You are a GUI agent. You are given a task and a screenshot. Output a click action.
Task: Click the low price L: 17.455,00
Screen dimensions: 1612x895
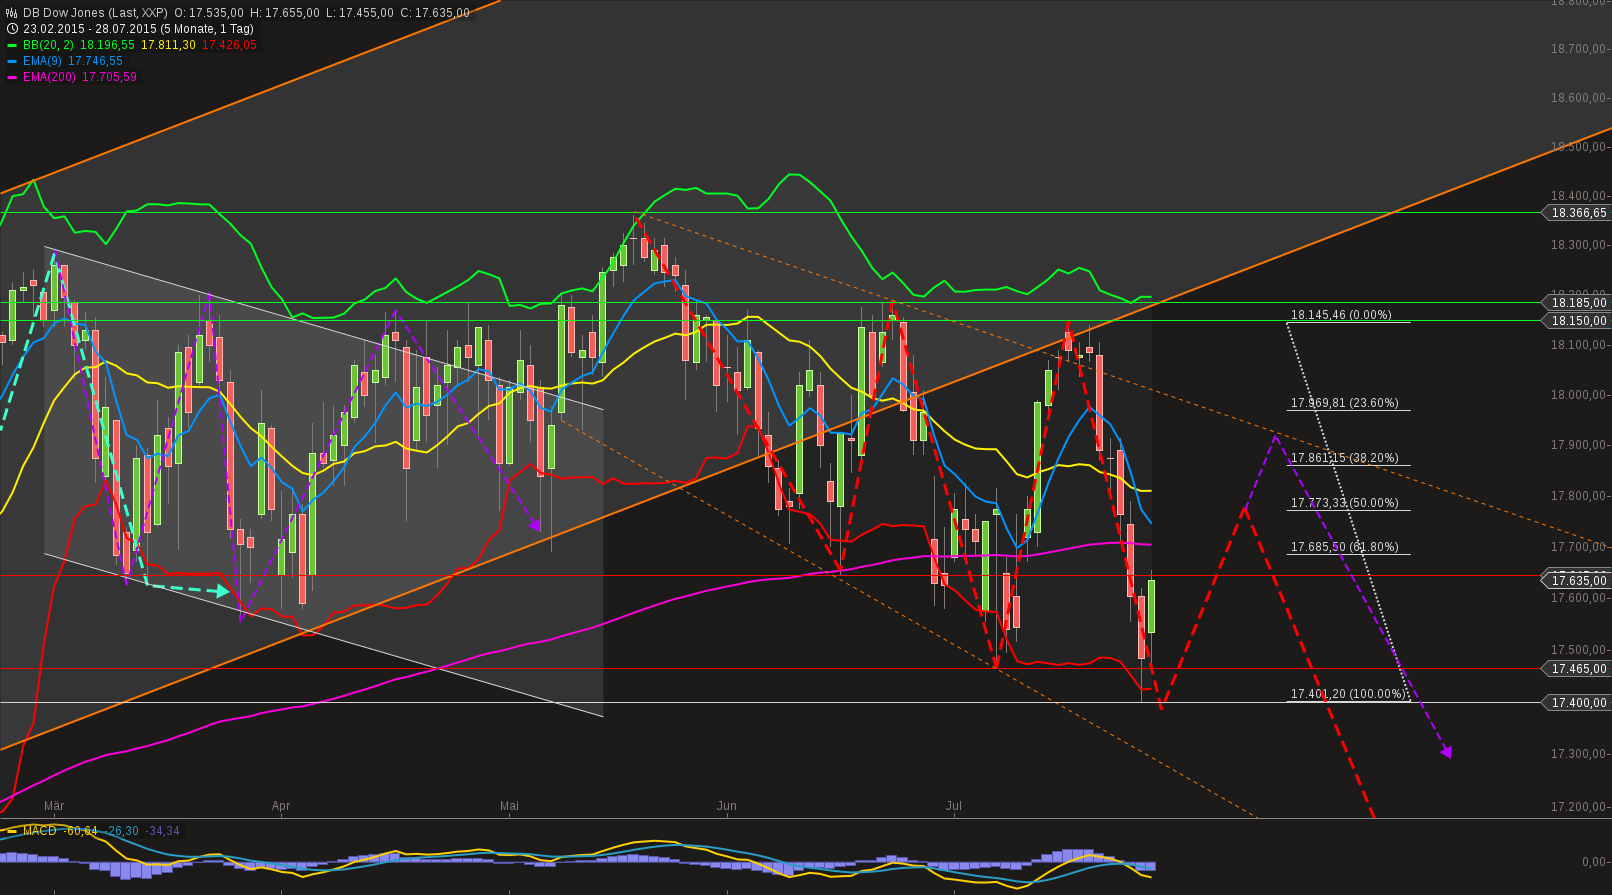point(360,13)
